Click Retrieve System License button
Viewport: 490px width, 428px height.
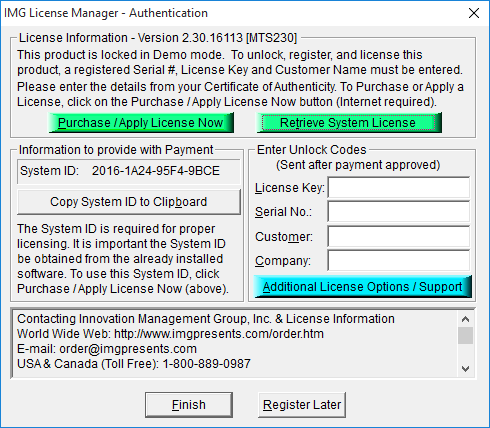(349, 123)
